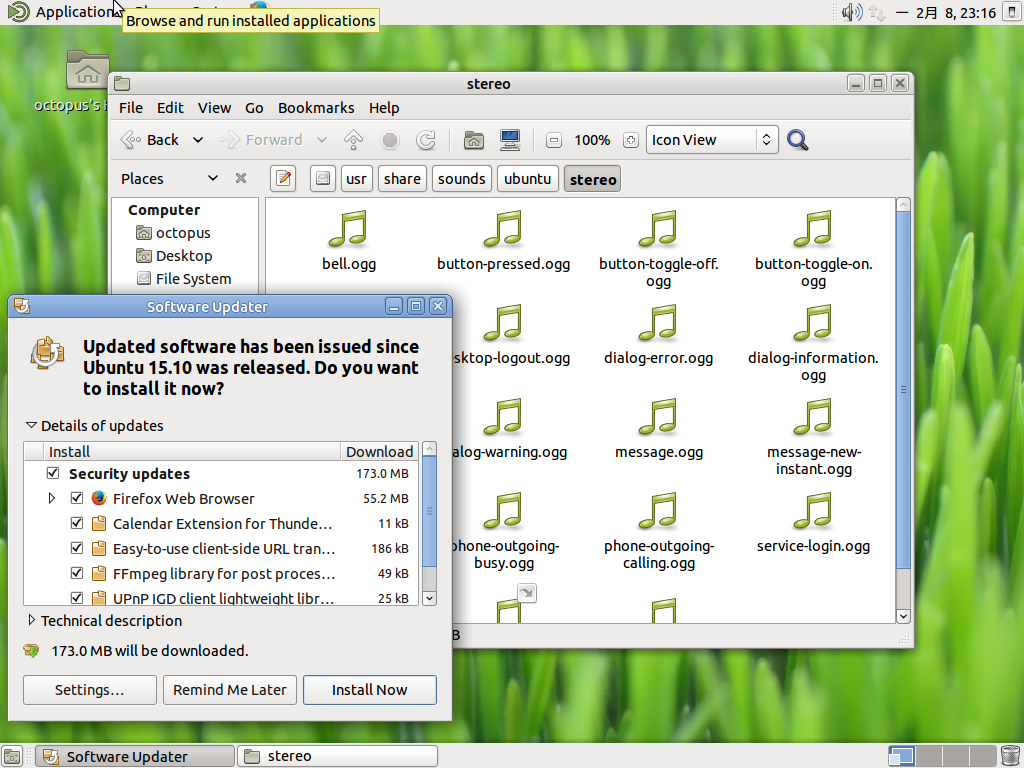Click the Show Desktop icon in bottom panel
Viewport: 1024px width, 768px height.
point(13,756)
